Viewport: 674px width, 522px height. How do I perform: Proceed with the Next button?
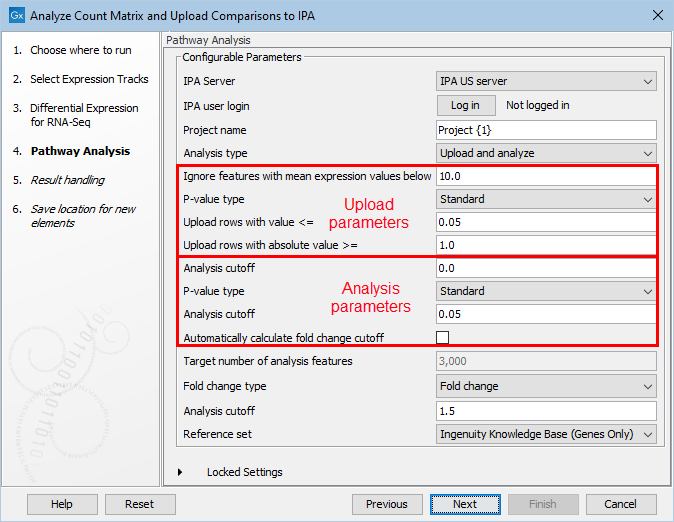[x=465, y=504]
